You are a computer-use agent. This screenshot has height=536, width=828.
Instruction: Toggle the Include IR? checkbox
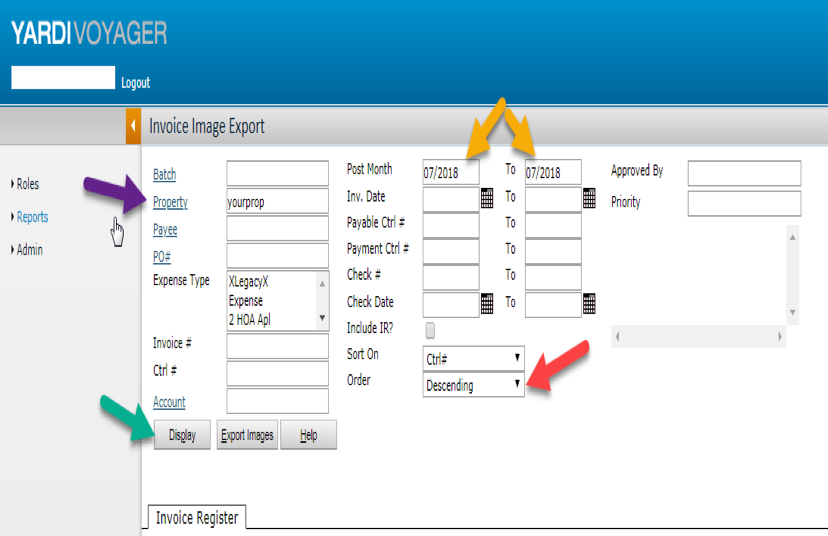(430, 329)
